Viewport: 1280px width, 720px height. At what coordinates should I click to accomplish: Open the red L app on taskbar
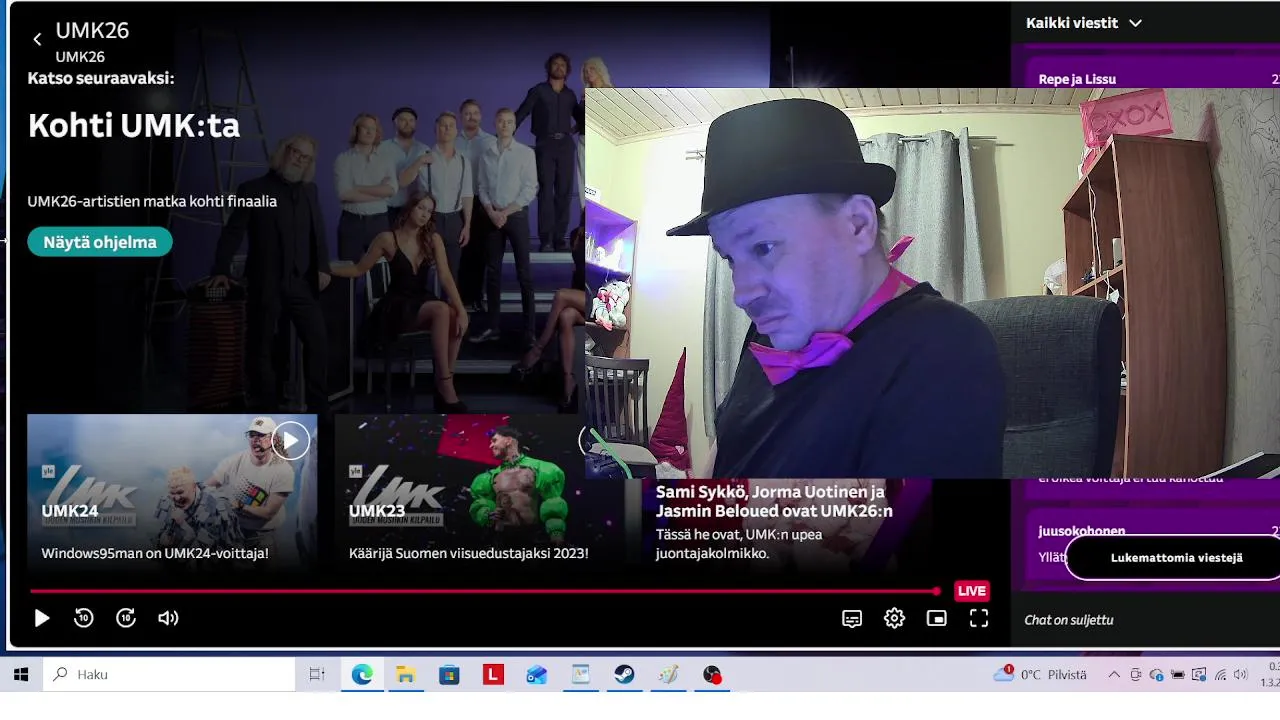493,675
